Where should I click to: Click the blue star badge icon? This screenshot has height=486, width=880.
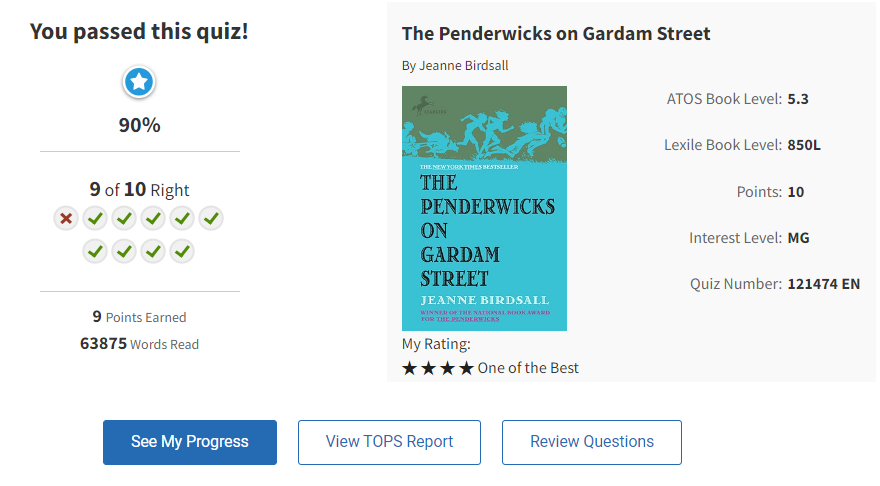click(x=139, y=83)
